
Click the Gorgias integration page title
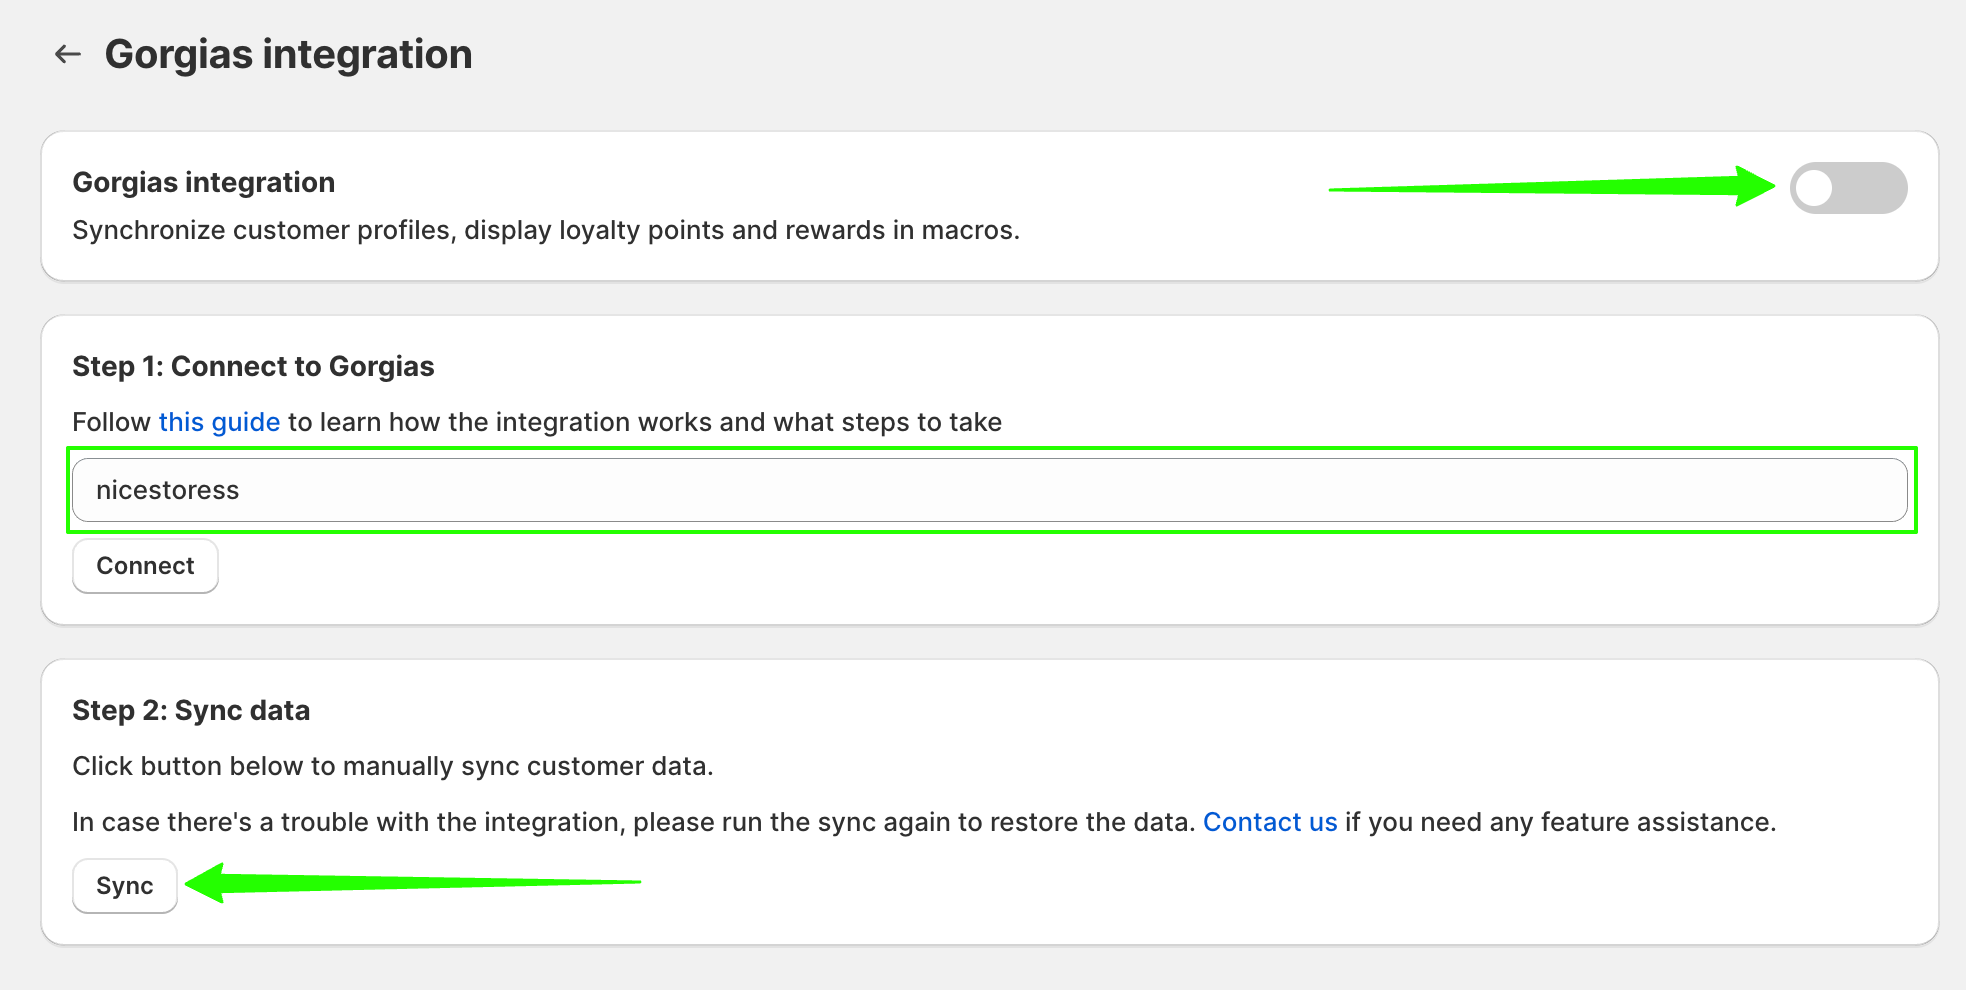(288, 54)
